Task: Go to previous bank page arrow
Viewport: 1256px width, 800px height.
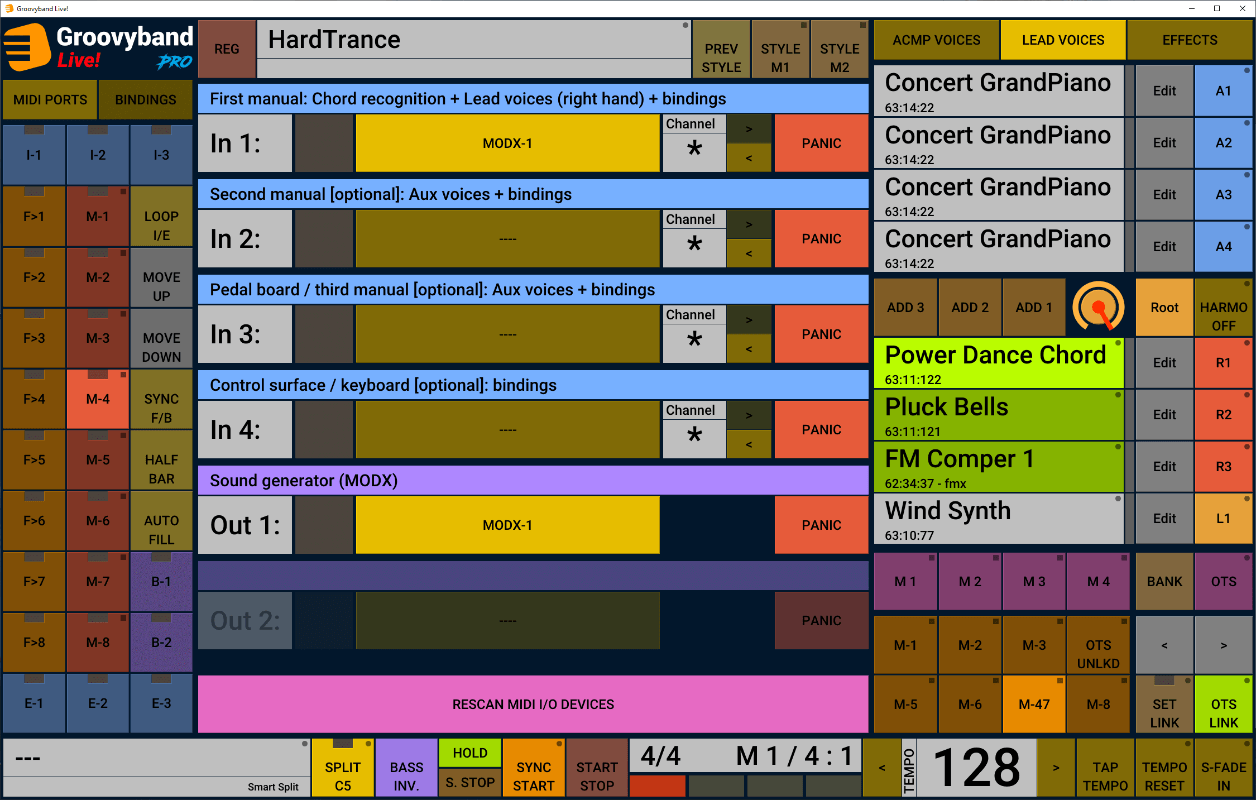Action: 1164,646
